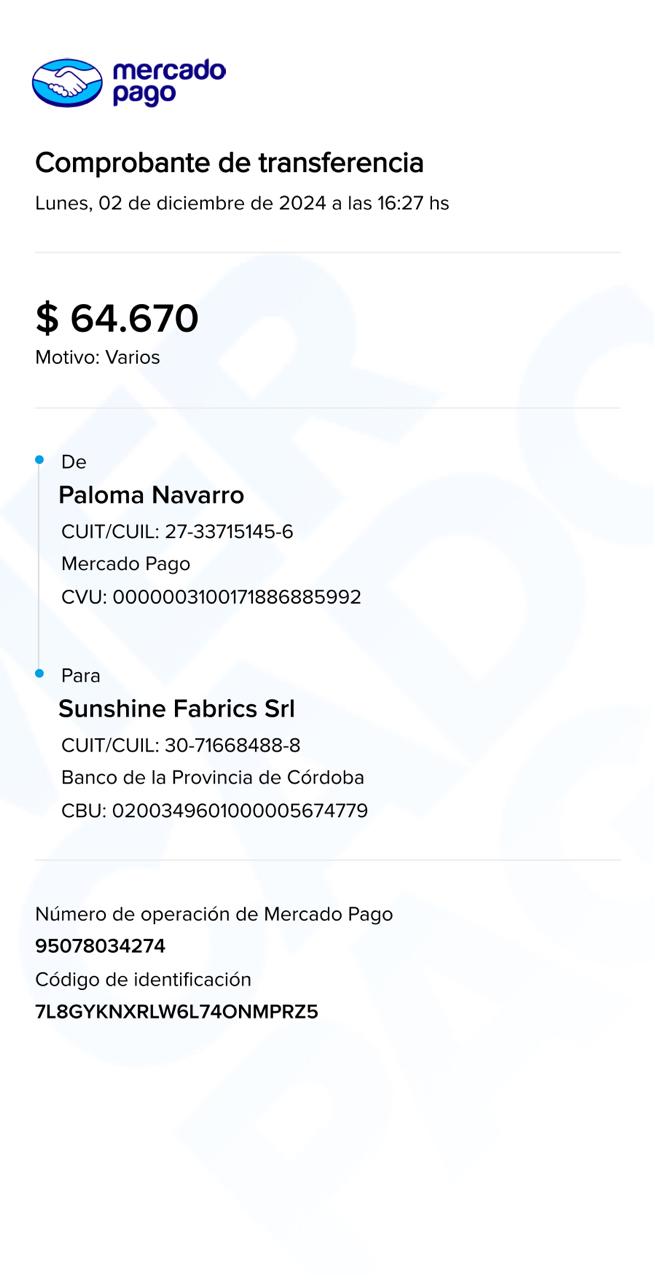Viewport: 655px width, 1280px height.
Task: Click the blue dot beside "De"
Action: tap(40, 460)
